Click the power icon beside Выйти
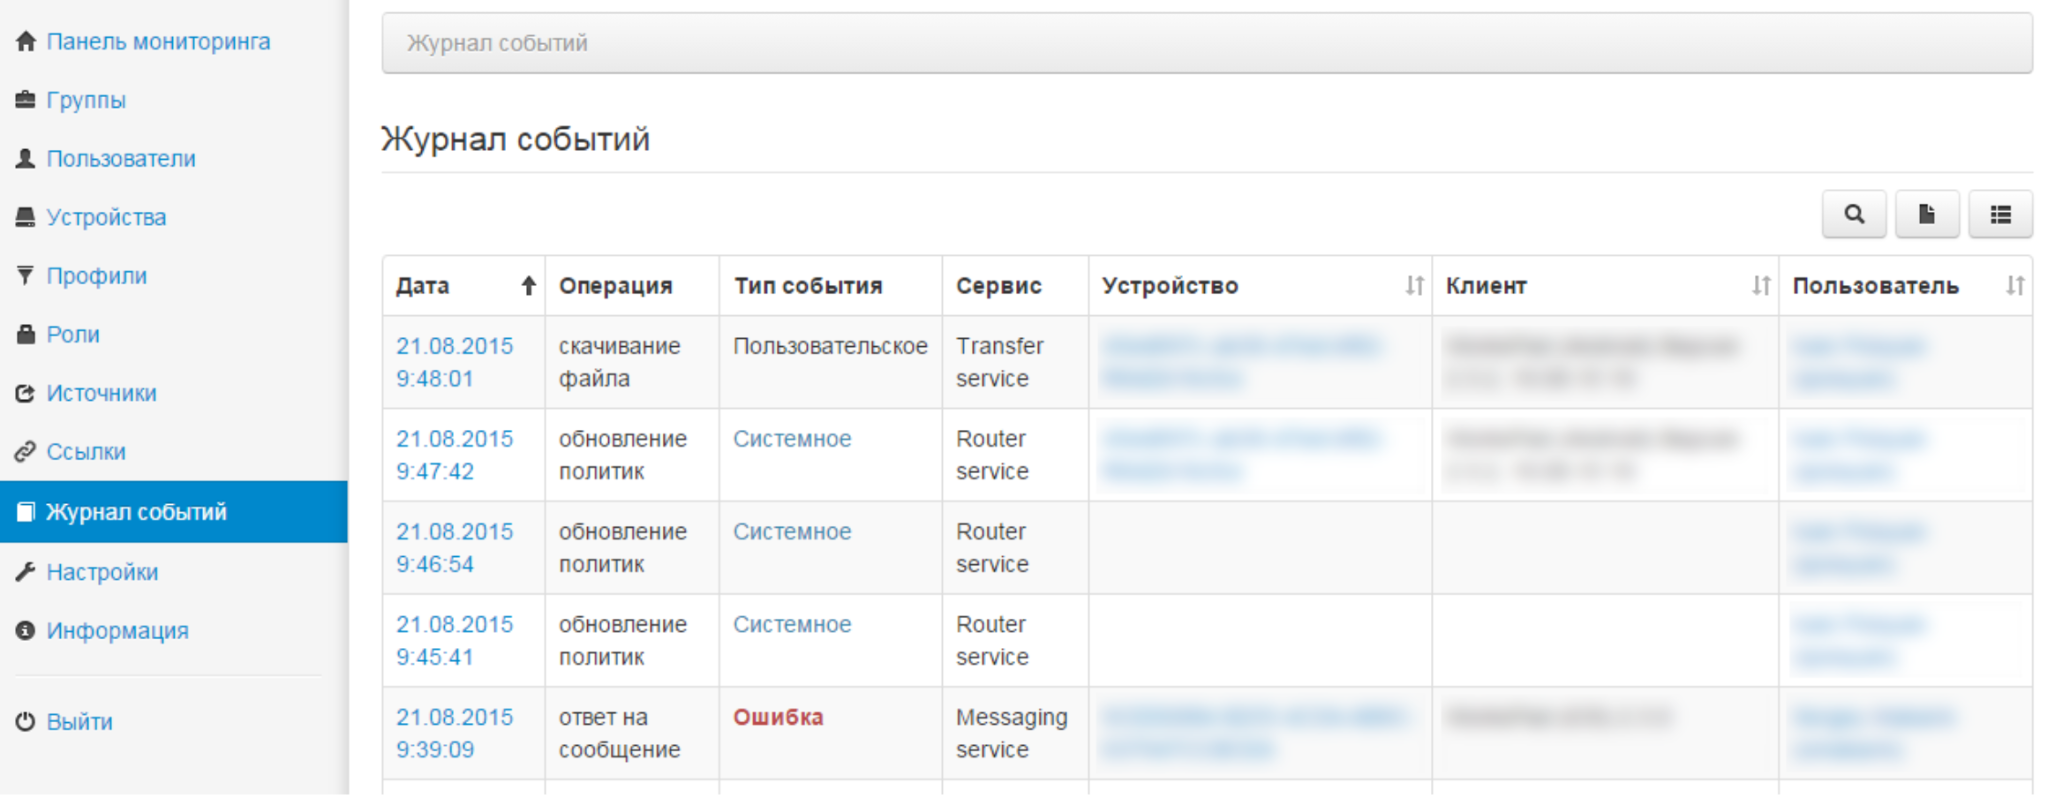This screenshot has height=796, width=2048. coord(26,722)
